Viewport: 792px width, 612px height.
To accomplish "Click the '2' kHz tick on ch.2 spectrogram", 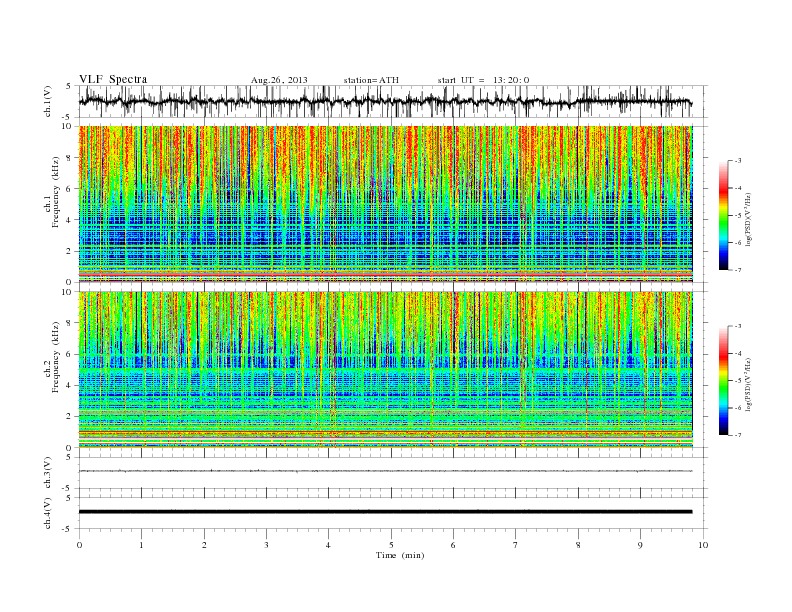I will [69, 417].
